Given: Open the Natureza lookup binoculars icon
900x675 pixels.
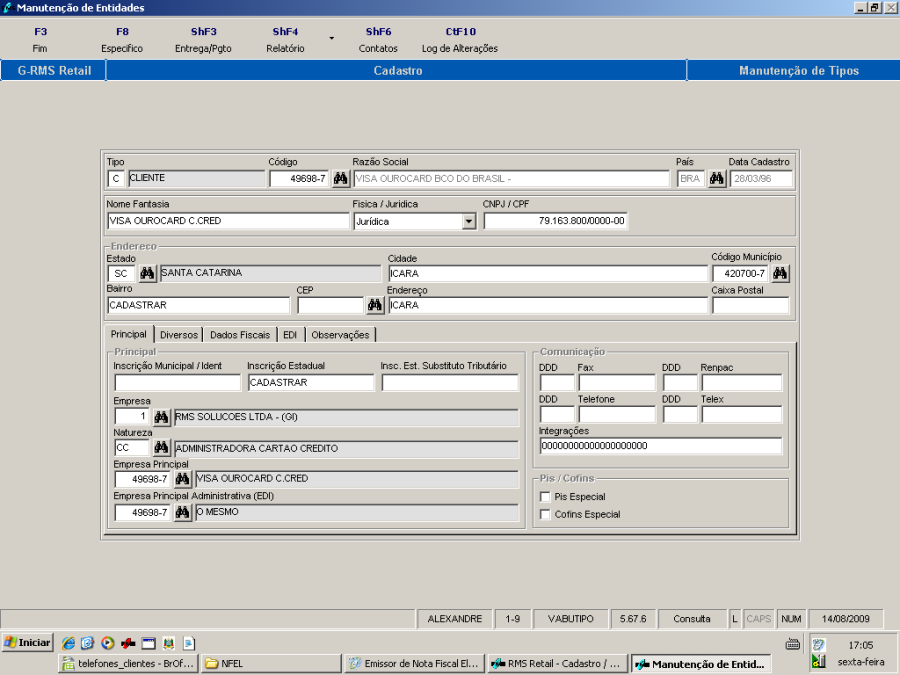Looking at the screenshot, I should (161, 447).
